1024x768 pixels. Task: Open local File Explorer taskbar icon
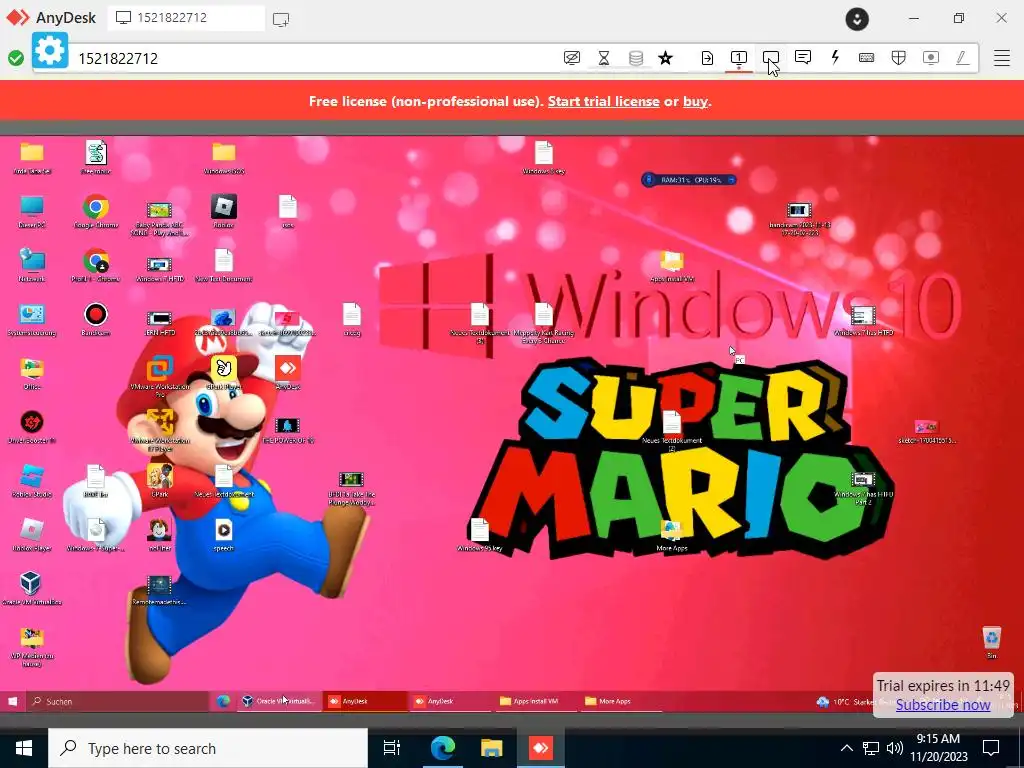click(x=492, y=748)
